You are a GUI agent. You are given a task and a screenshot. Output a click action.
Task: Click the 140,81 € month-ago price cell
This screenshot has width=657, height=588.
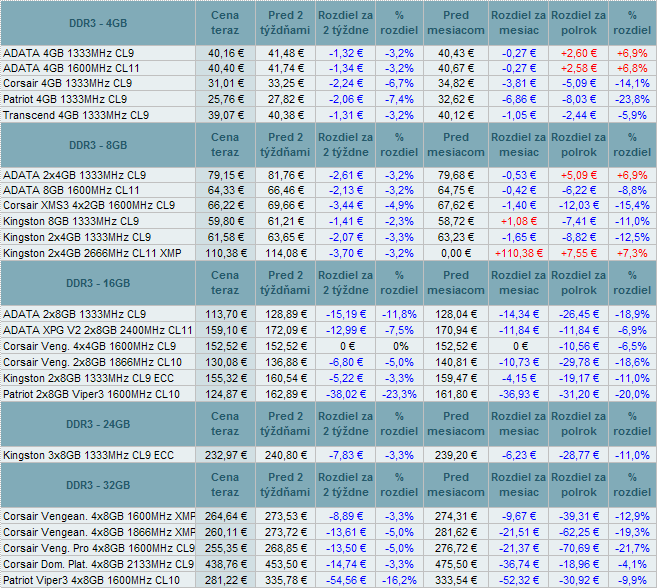(456, 362)
